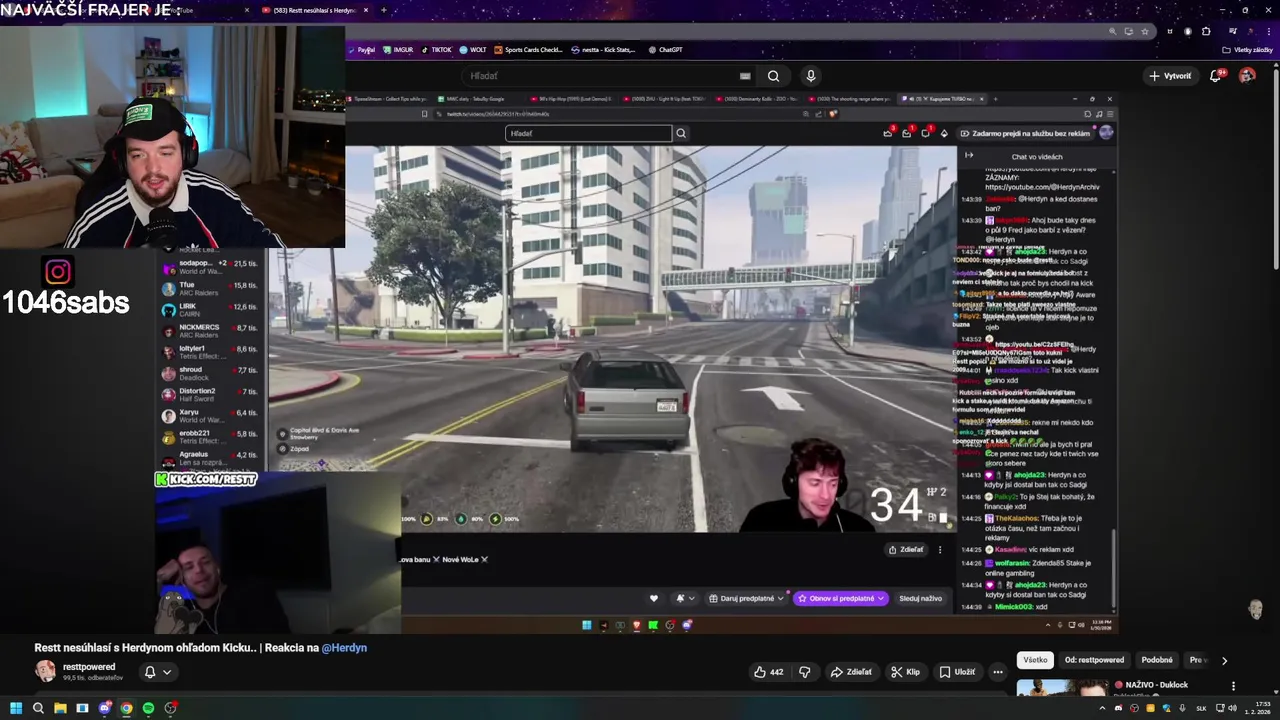Viewport: 1280px width, 720px height.
Task: Open File Explorer from the taskbar
Action: pos(60,708)
